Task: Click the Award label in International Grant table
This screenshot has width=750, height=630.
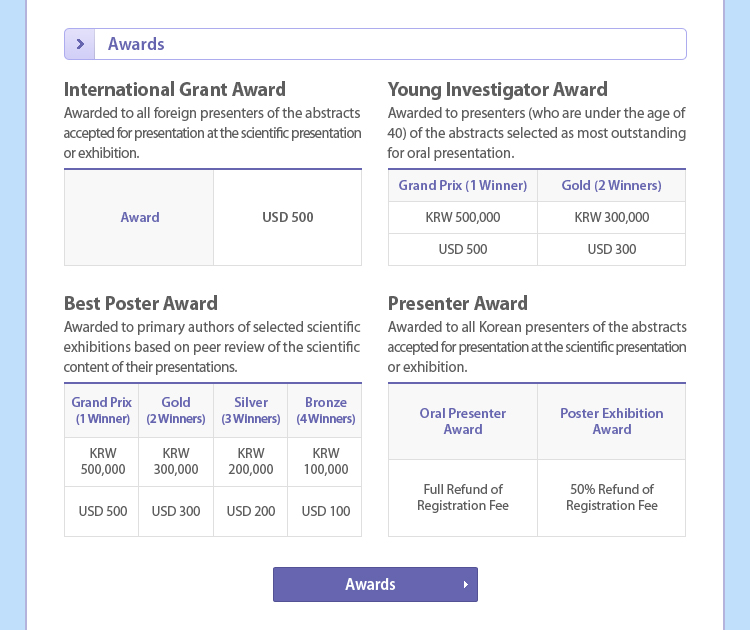Action: click(x=140, y=217)
